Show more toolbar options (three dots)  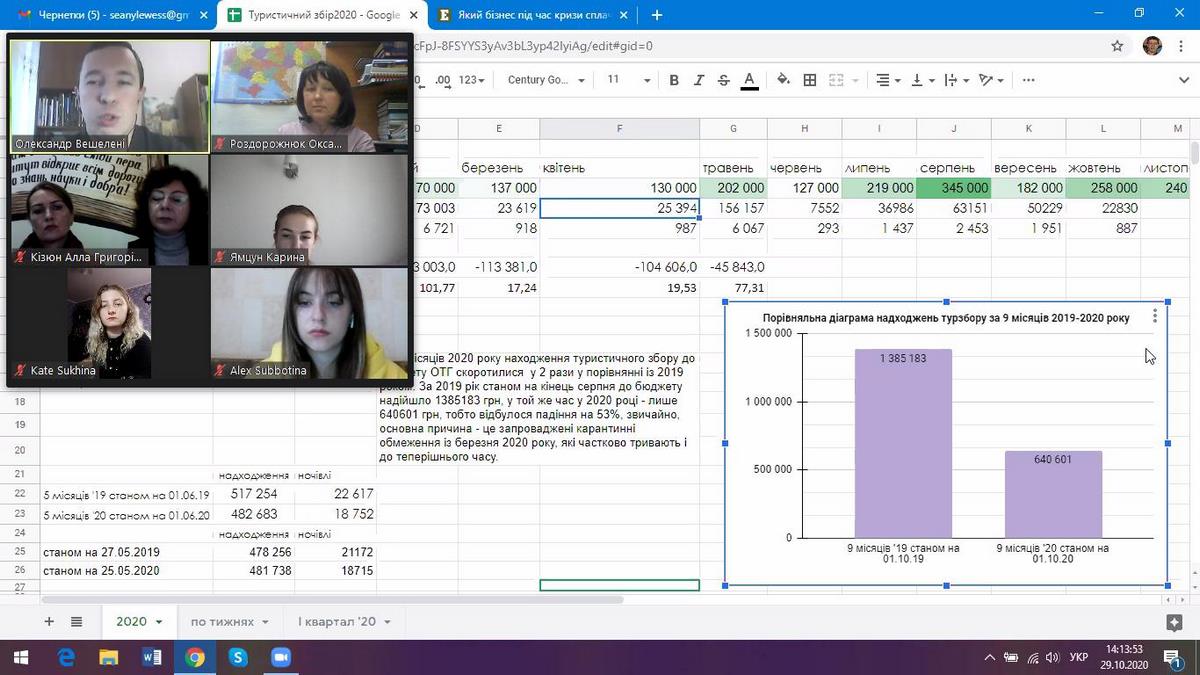click(x=1028, y=80)
